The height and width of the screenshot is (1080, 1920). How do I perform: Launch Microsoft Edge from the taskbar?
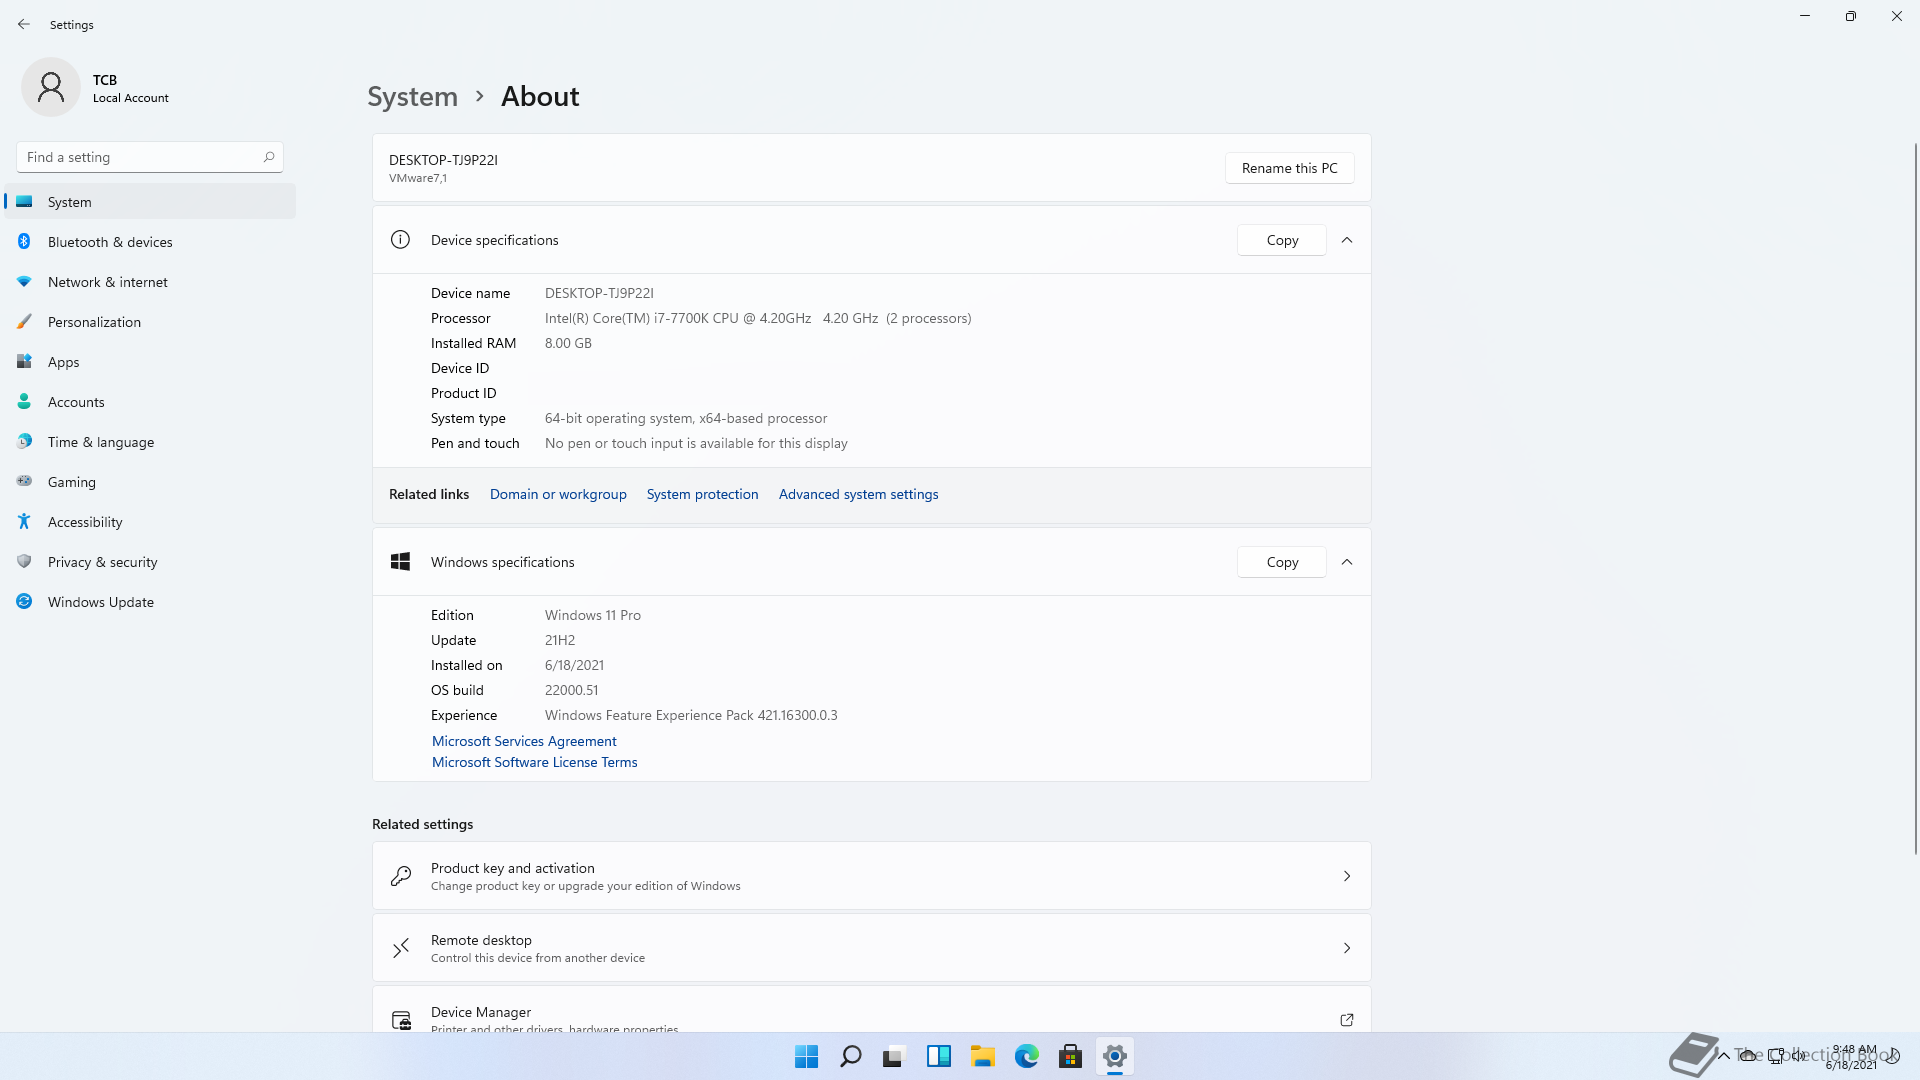1027,1056
